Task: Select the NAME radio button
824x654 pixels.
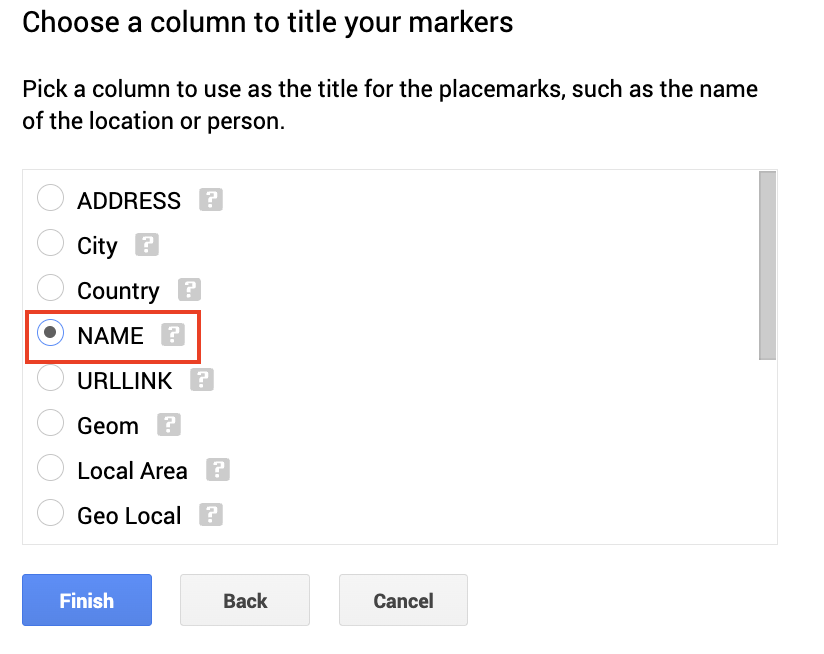Action: click(50, 333)
